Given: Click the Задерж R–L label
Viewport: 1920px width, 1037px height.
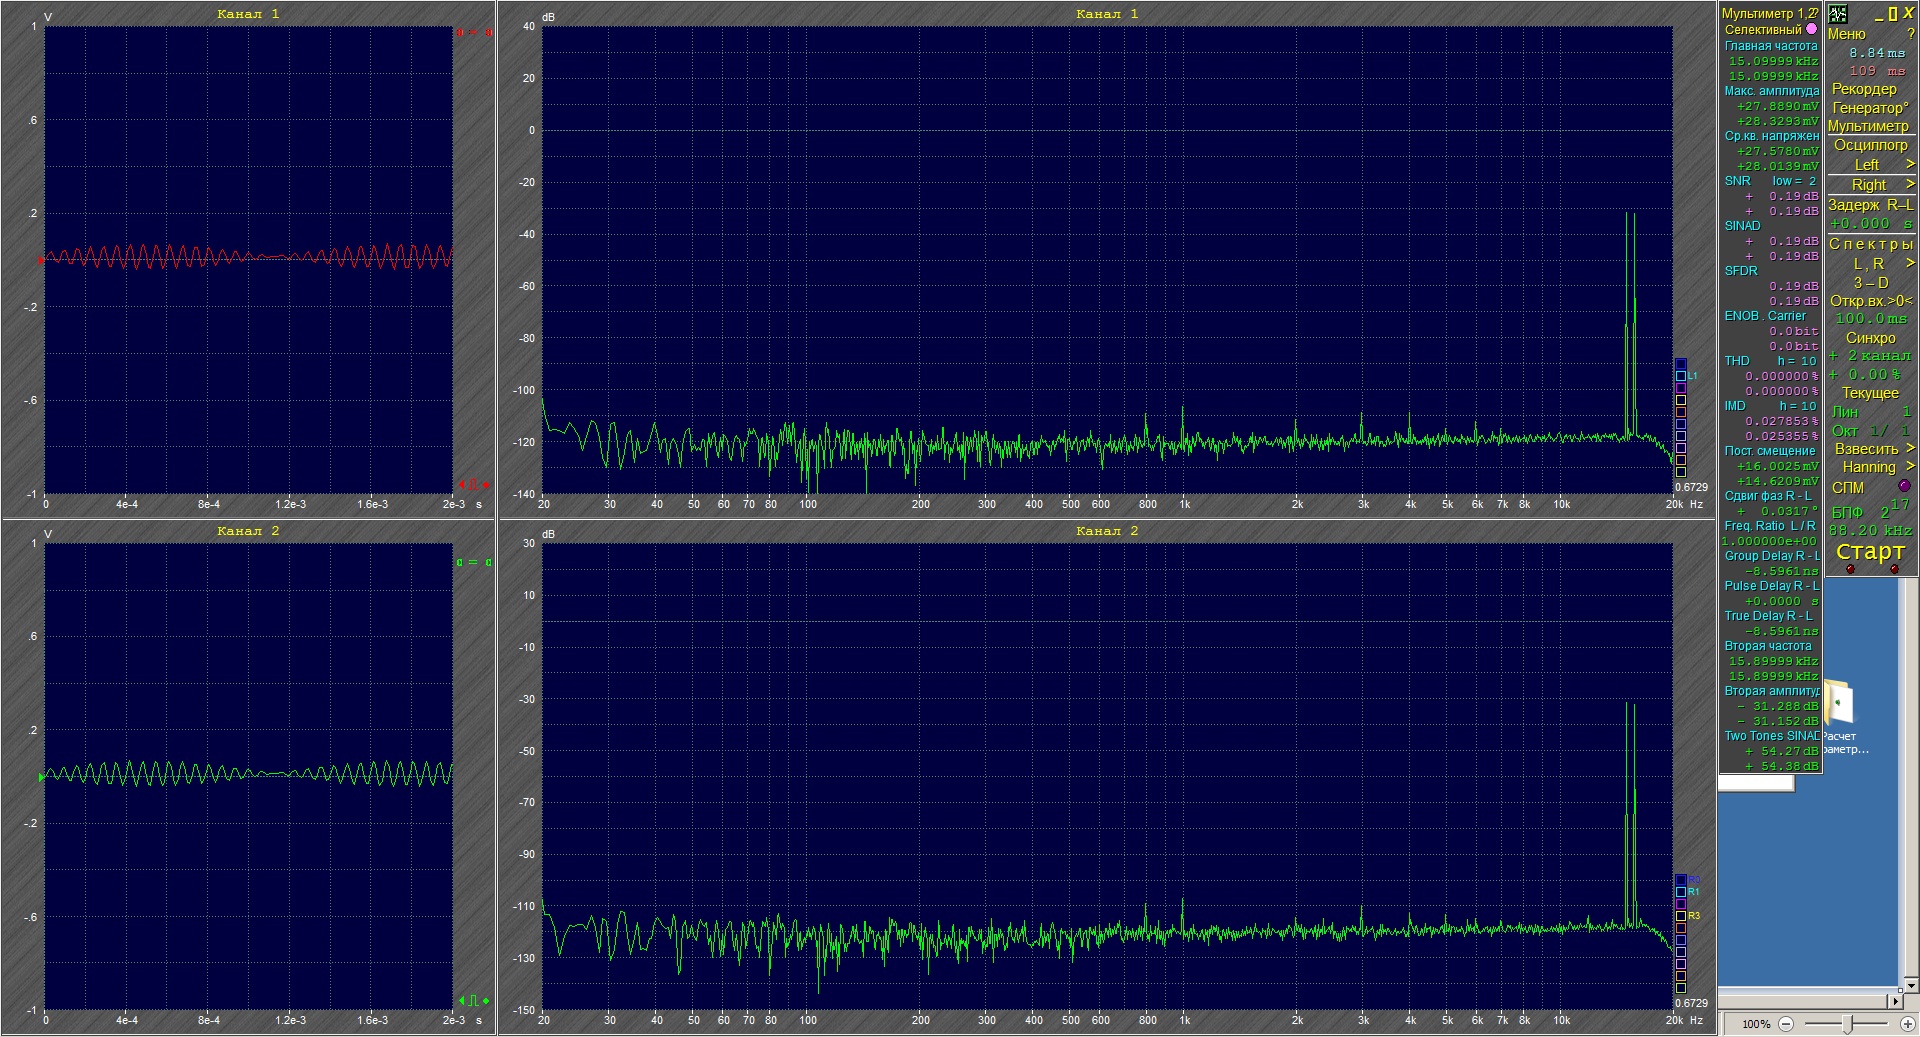Looking at the screenshot, I should [1870, 205].
